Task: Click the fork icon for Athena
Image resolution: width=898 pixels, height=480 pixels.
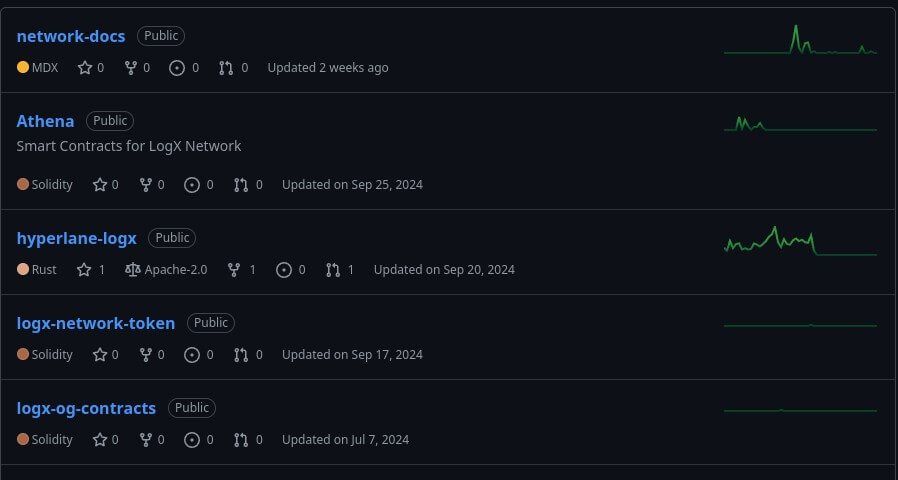Action: [x=145, y=185]
